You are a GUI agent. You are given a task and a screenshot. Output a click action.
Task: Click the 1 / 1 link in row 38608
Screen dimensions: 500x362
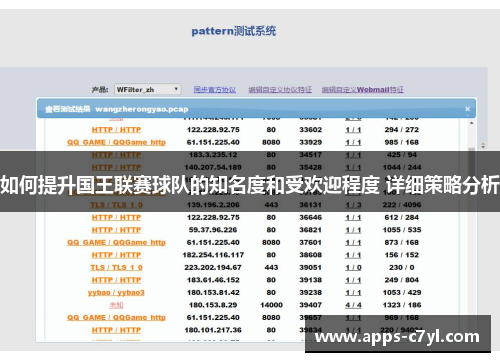pyautogui.click(x=353, y=255)
